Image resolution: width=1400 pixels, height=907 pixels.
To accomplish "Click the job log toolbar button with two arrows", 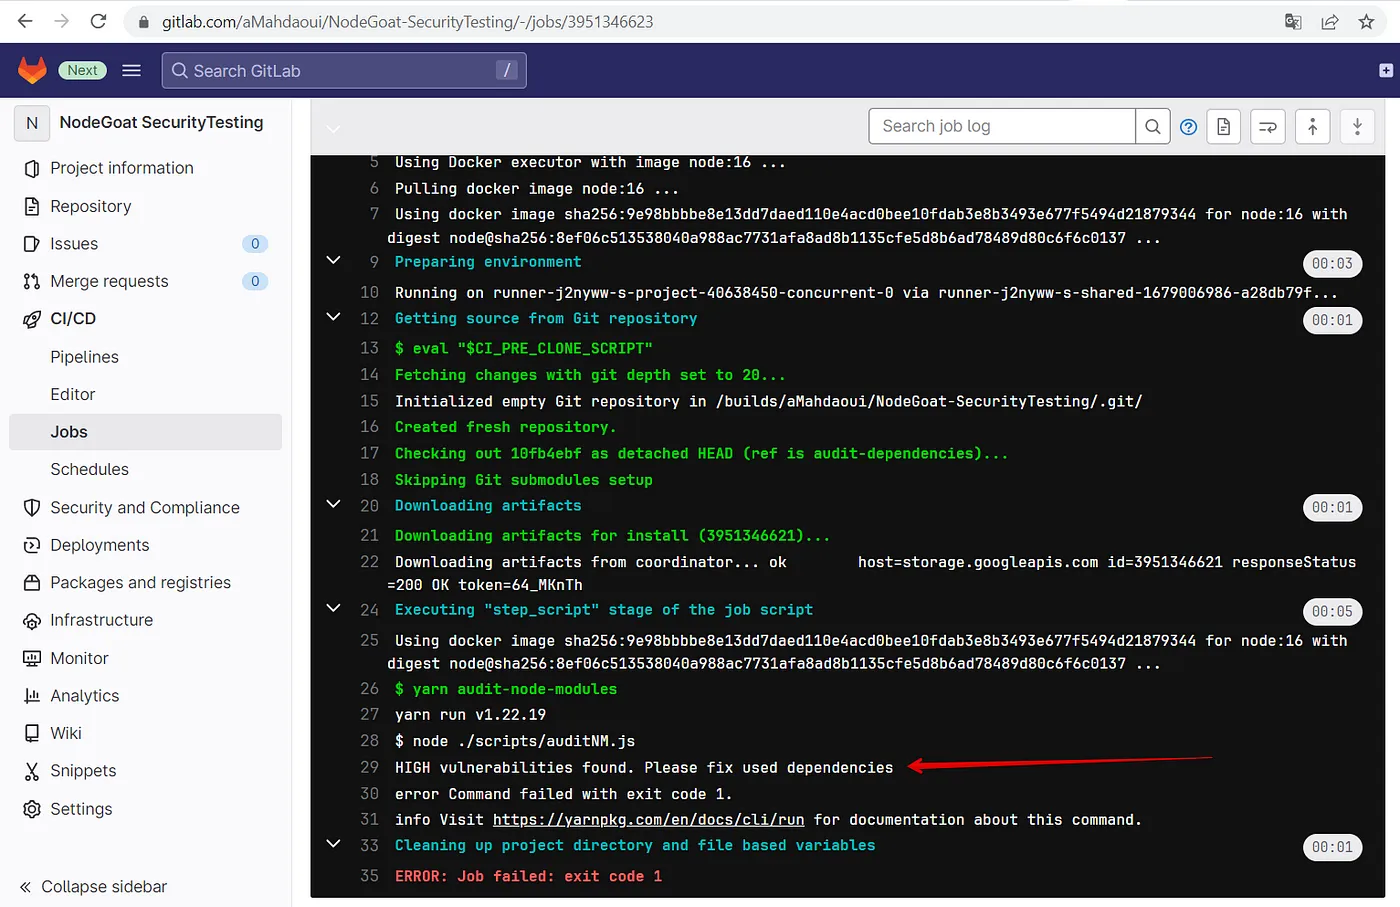I will (x=1267, y=126).
